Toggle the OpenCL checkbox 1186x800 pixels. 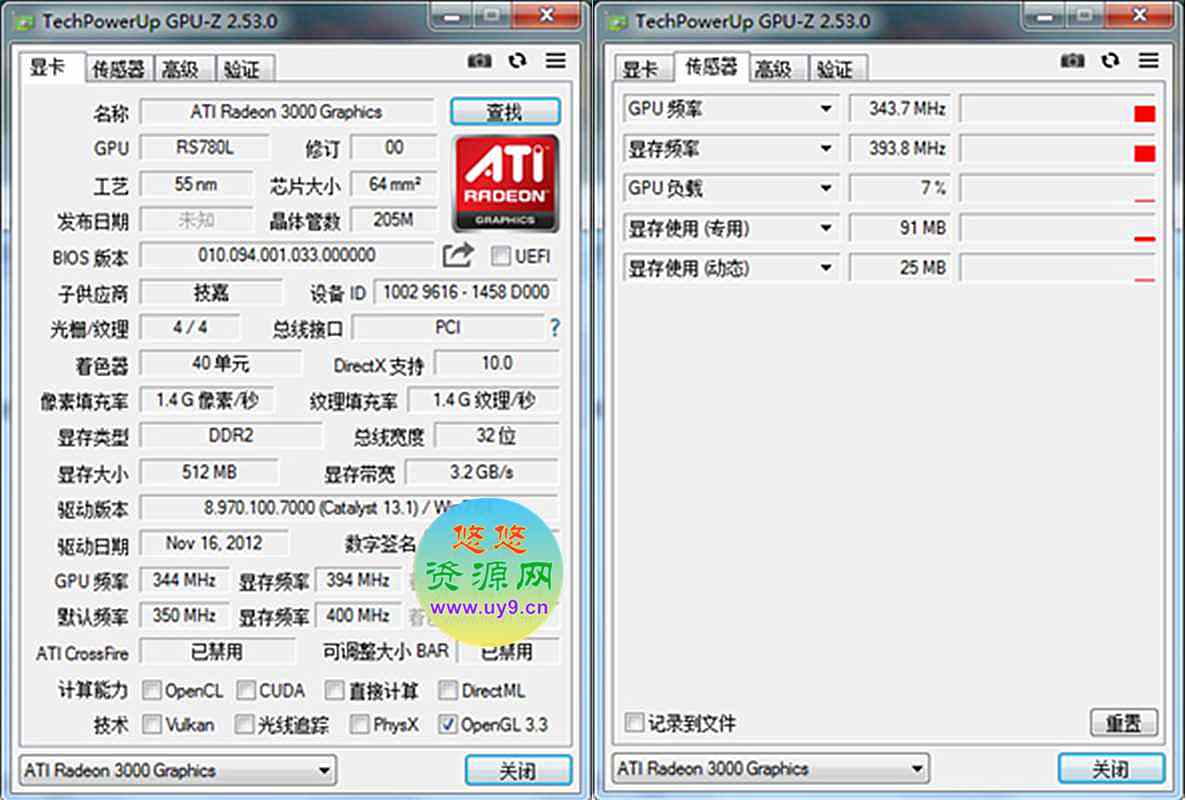coord(152,690)
